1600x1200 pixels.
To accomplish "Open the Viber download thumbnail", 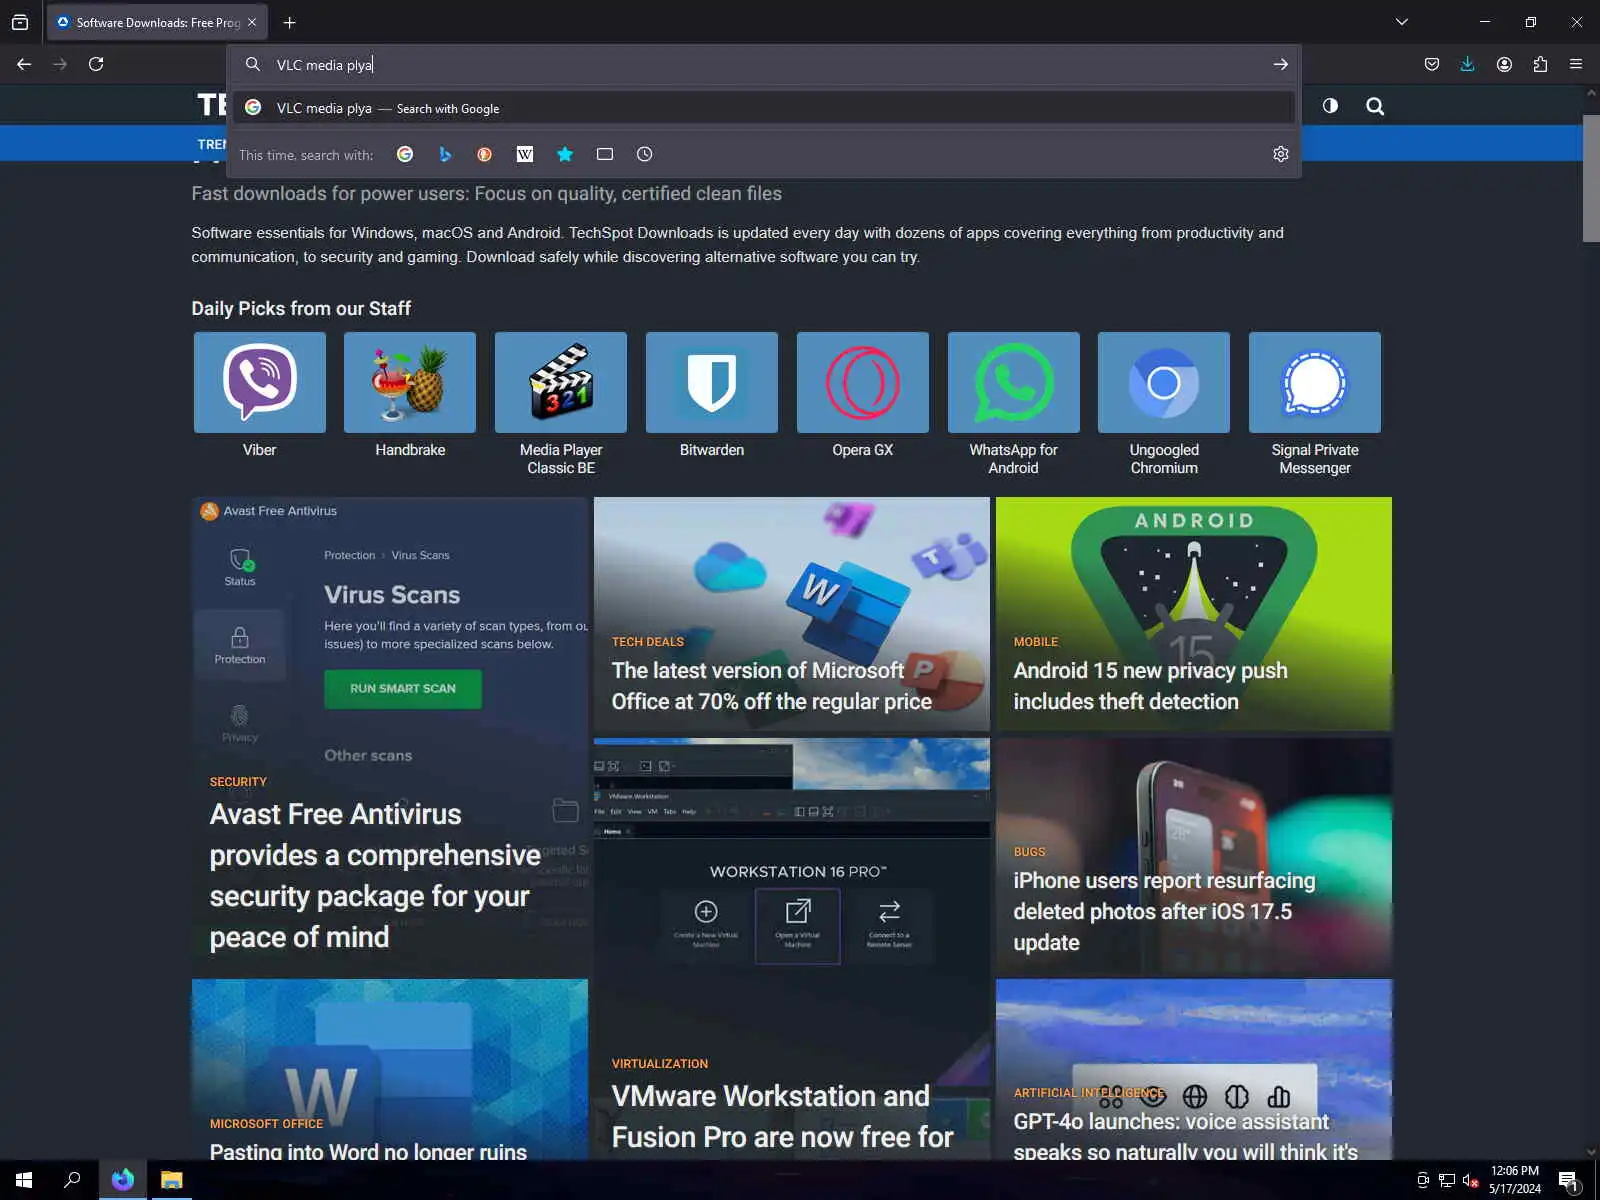I will tap(260, 383).
